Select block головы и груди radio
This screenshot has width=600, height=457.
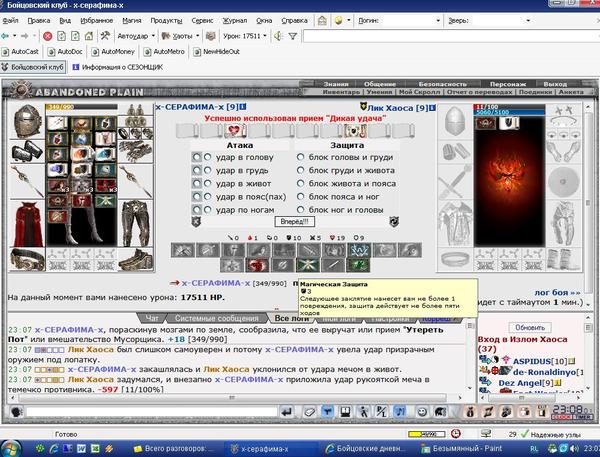pos(300,157)
